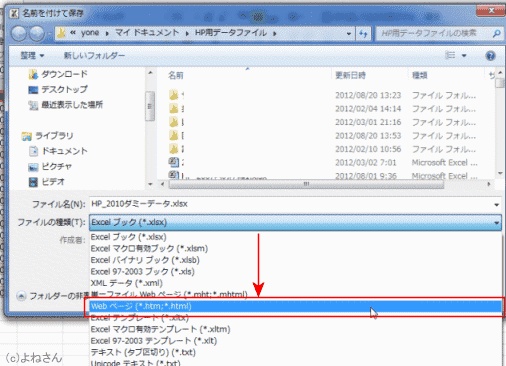506x366 pixels.
Task: Click 新しいフォルダー button
Action: tap(94, 55)
